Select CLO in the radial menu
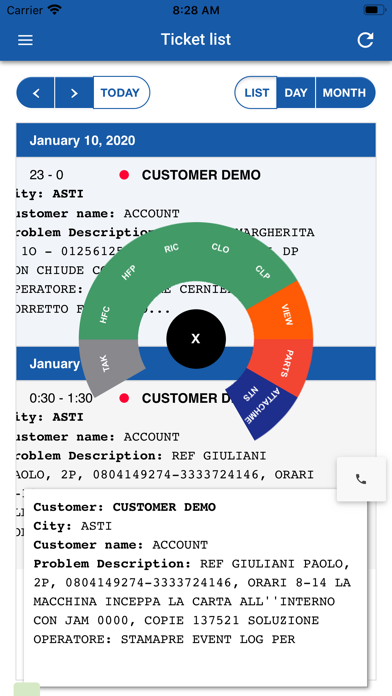This screenshot has height=696, width=392. click(x=221, y=249)
